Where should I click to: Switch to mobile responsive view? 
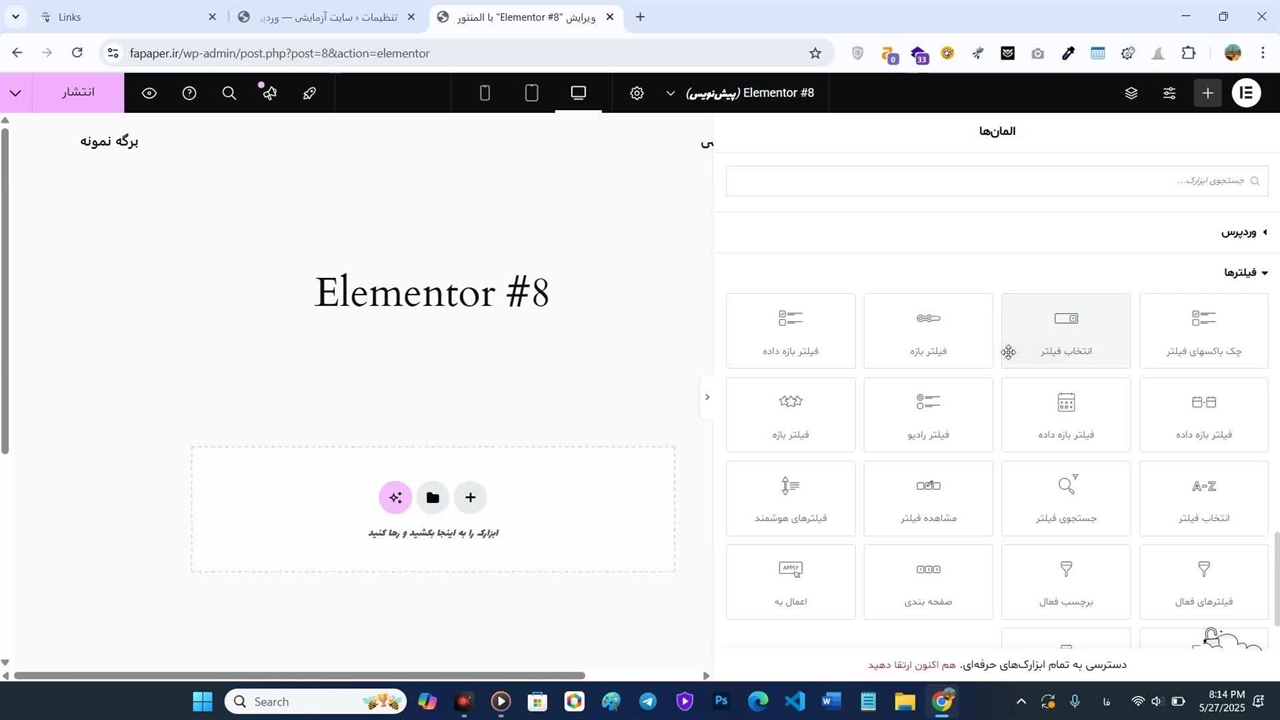485,93
